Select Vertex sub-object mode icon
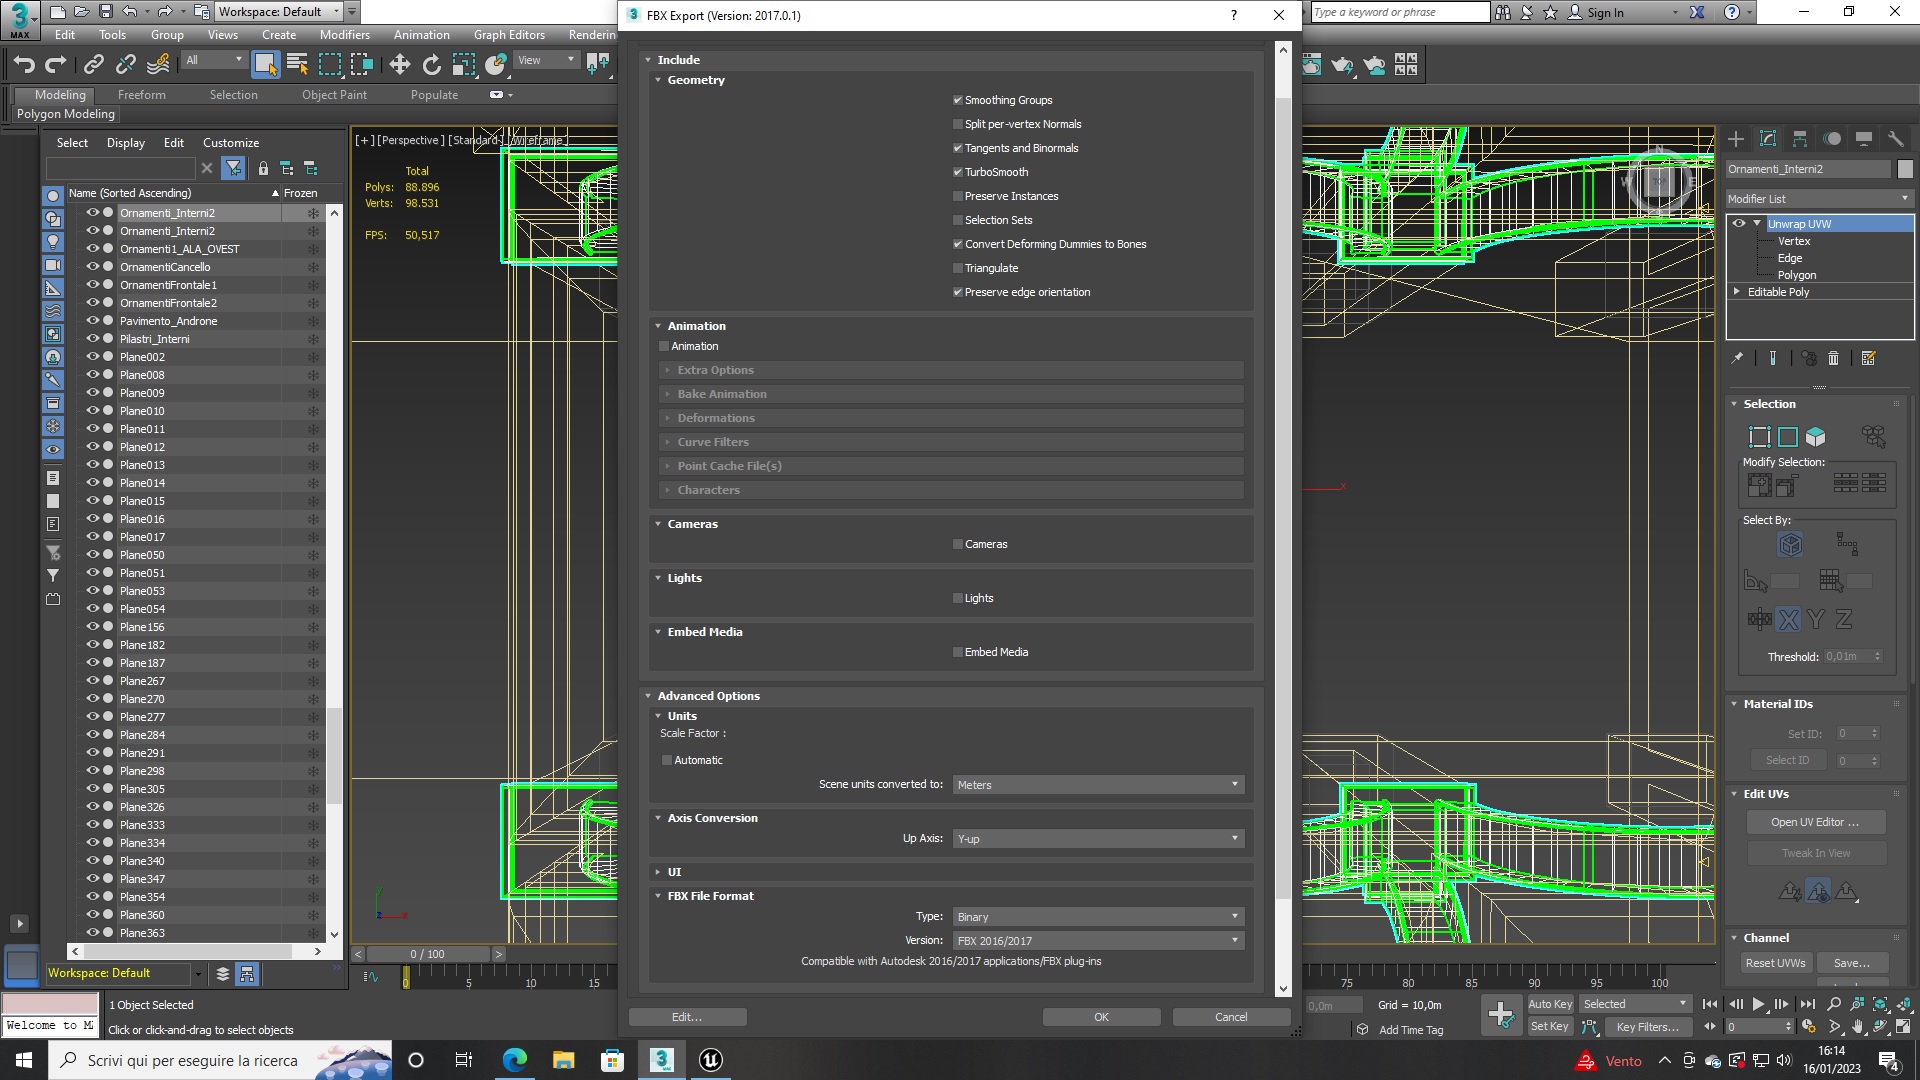The height and width of the screenshot is (1080, 1920). (x=1759, y=437)
